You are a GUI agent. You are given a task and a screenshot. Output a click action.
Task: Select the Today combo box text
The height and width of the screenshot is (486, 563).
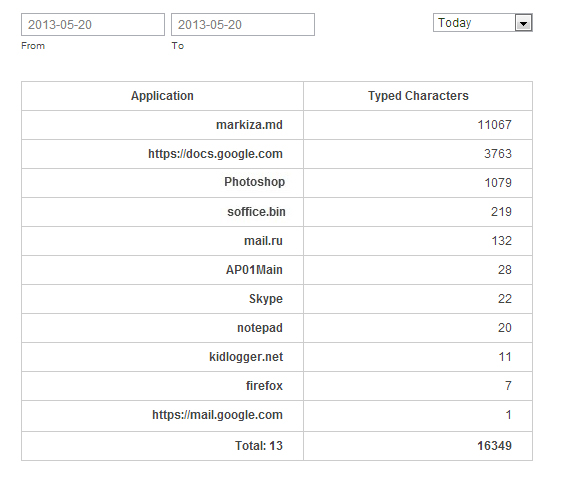pyautogui.click(x=454, y=23)
